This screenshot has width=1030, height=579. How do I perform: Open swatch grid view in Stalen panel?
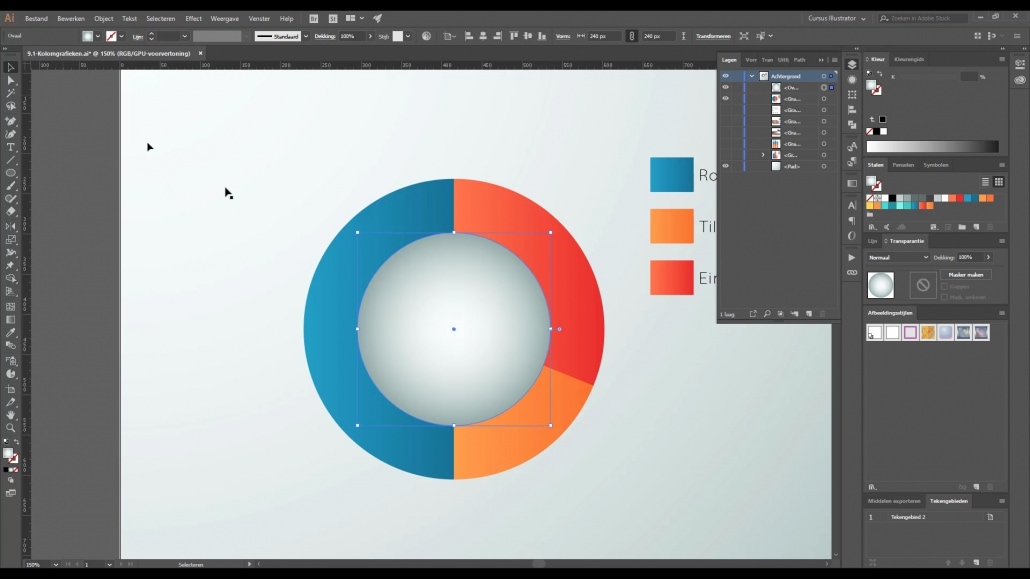[x=999, y=182]
